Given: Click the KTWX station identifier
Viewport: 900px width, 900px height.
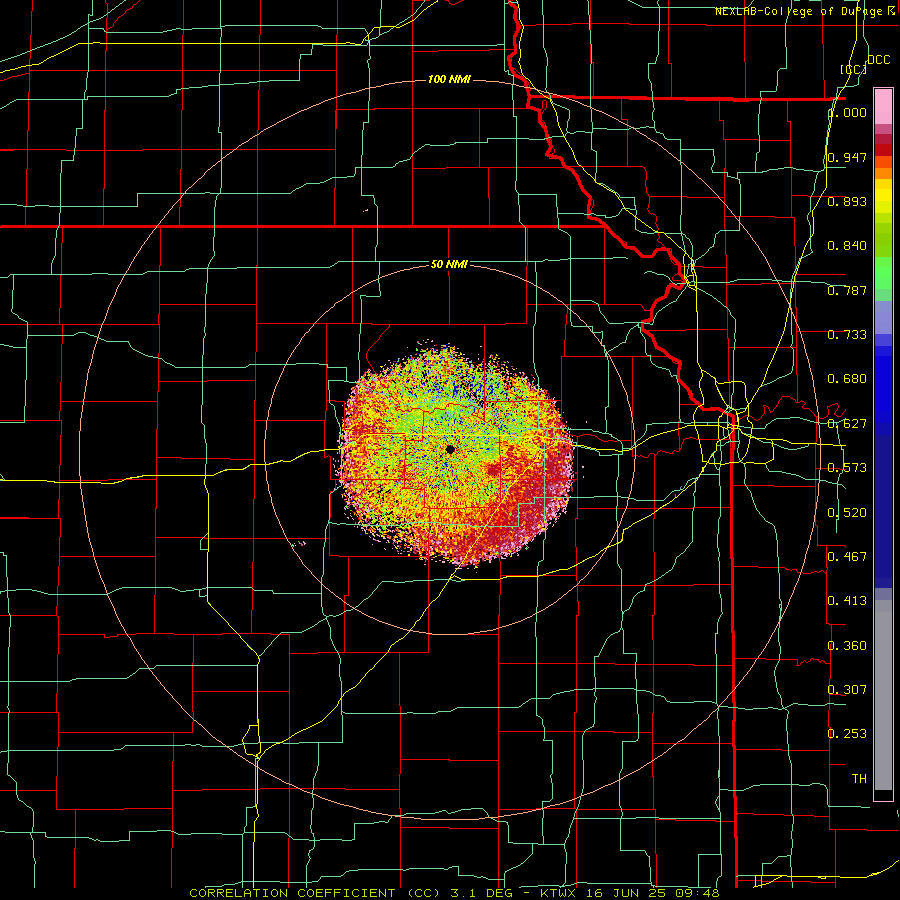Looking at the screenshot, I should click(x=560, y=893).
